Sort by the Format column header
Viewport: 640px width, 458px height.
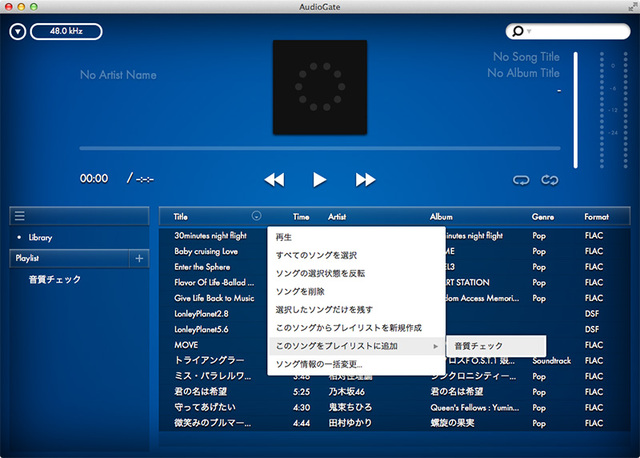(596, 217)
